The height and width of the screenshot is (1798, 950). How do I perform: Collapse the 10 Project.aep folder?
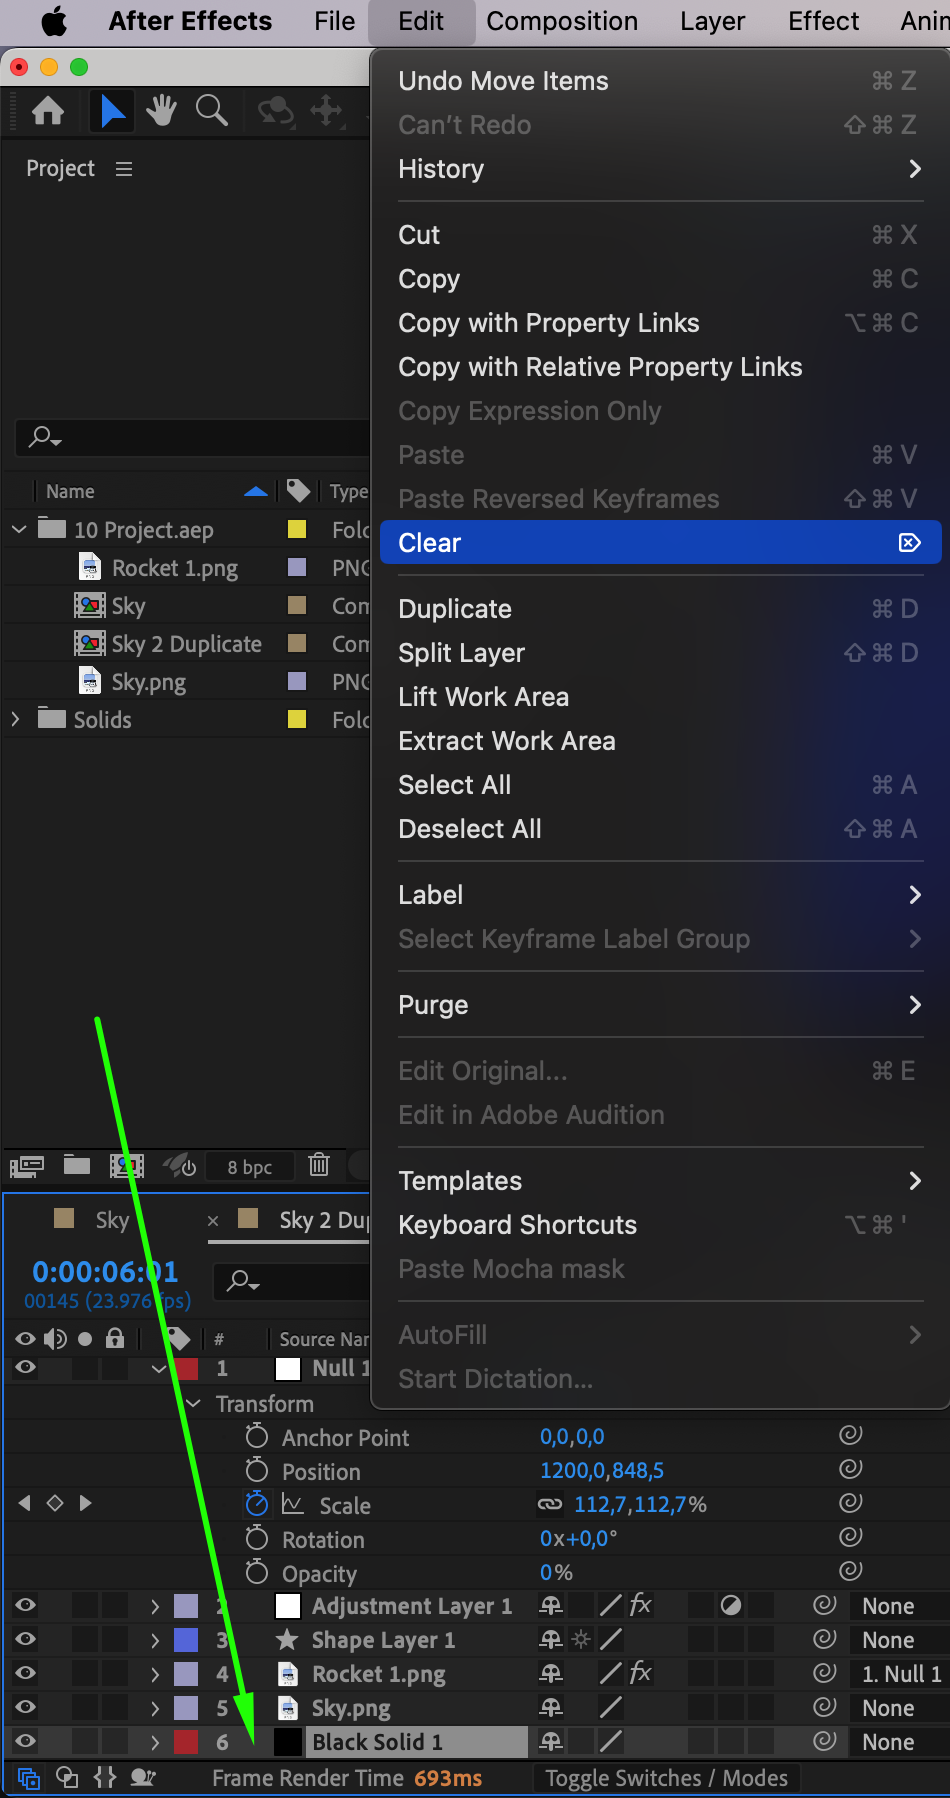tap(19, 529)
